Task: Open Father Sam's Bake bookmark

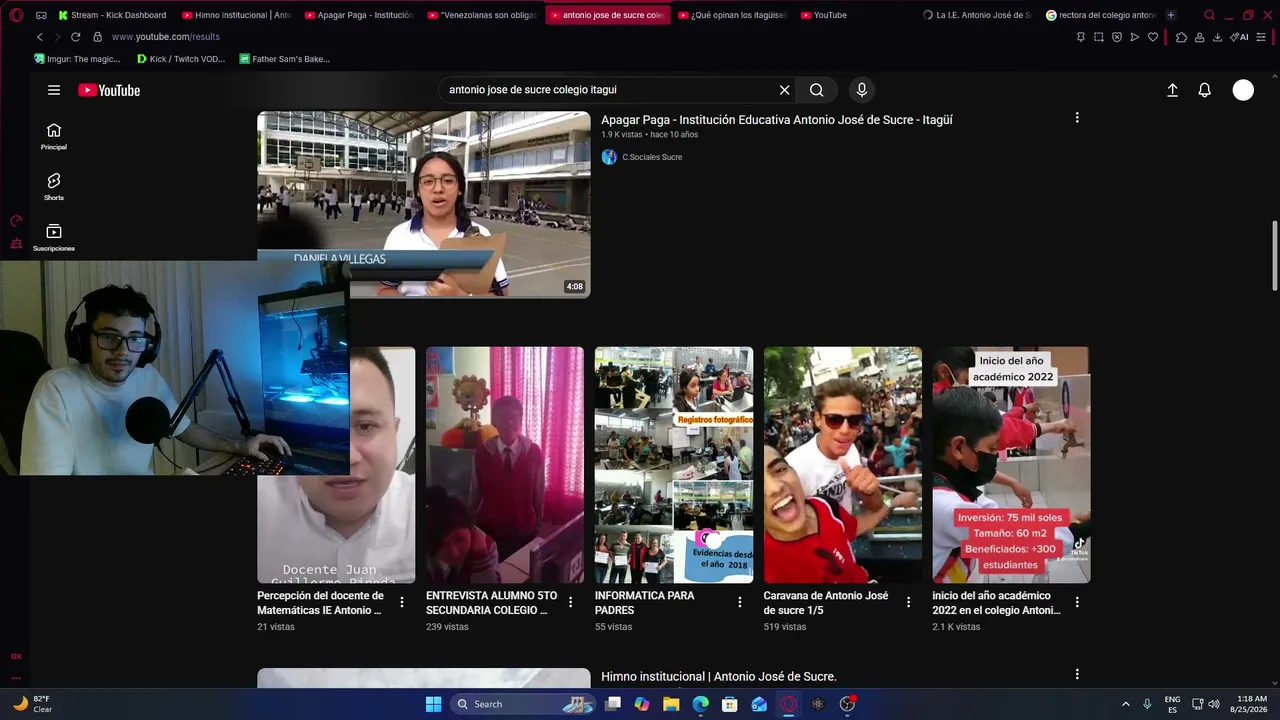Action: click(284, 59)
